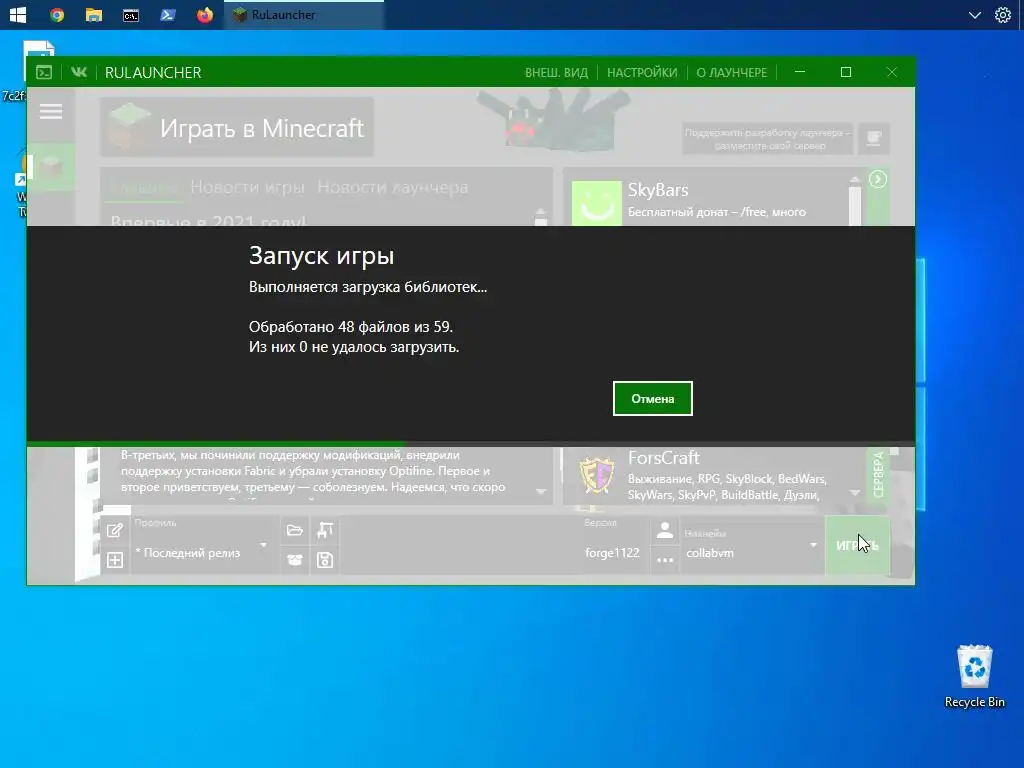Click the green arrow above СЕРВЕРА strip
The image size is (1024, 768).
click(x=878, y=179)
